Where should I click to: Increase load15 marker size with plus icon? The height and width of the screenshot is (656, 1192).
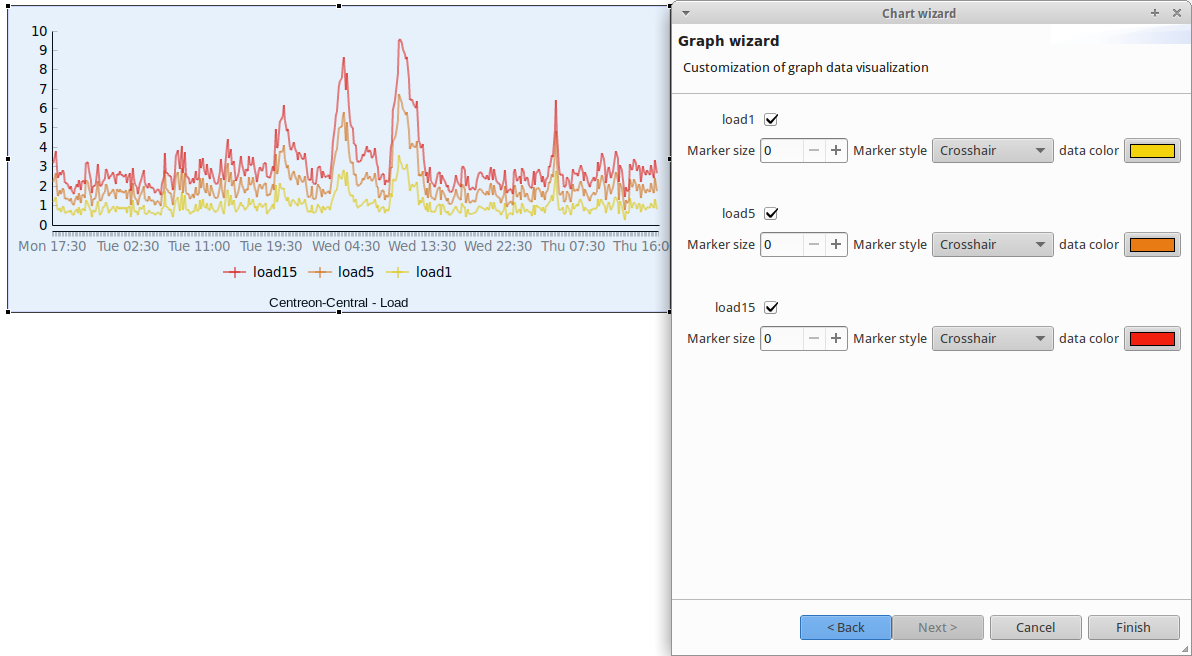click(x=835, y=338)
